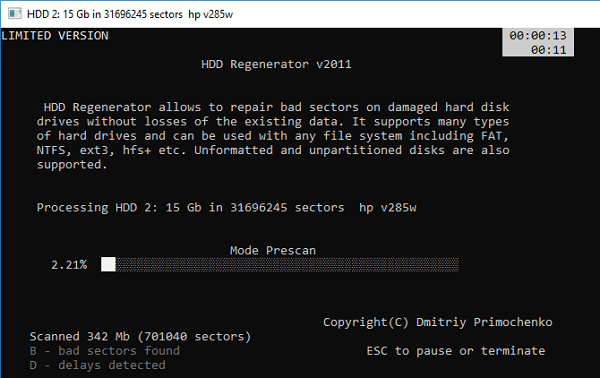
Task: Click the HDD window title bar icon
Action: point(15,14)
